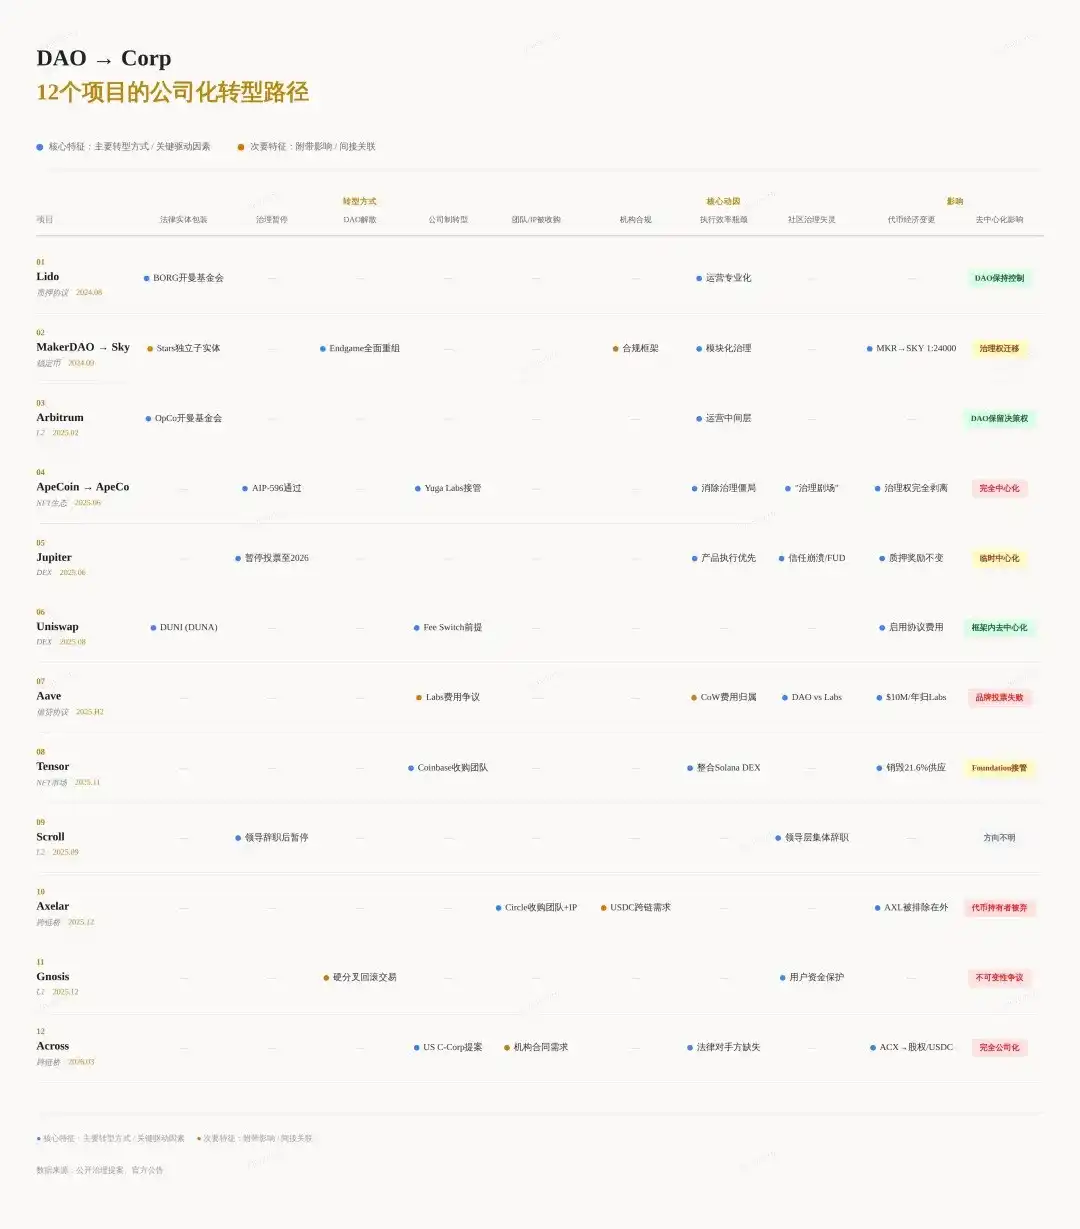Select the 法律实体包装 column header
Screen dimensions: 1080x1229
pos(184,220)
